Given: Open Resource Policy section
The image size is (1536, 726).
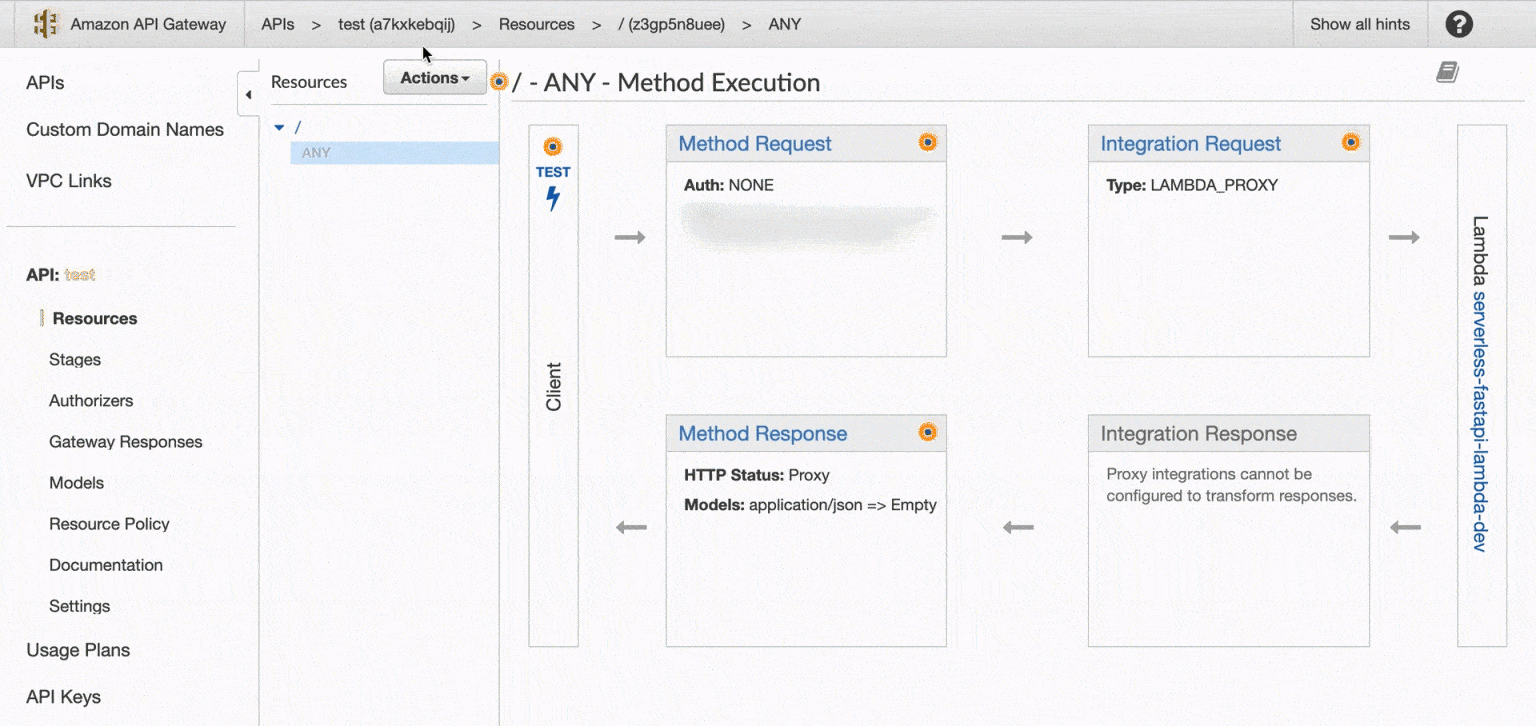Looking at the screenshot, I should (x=109, y=524).
